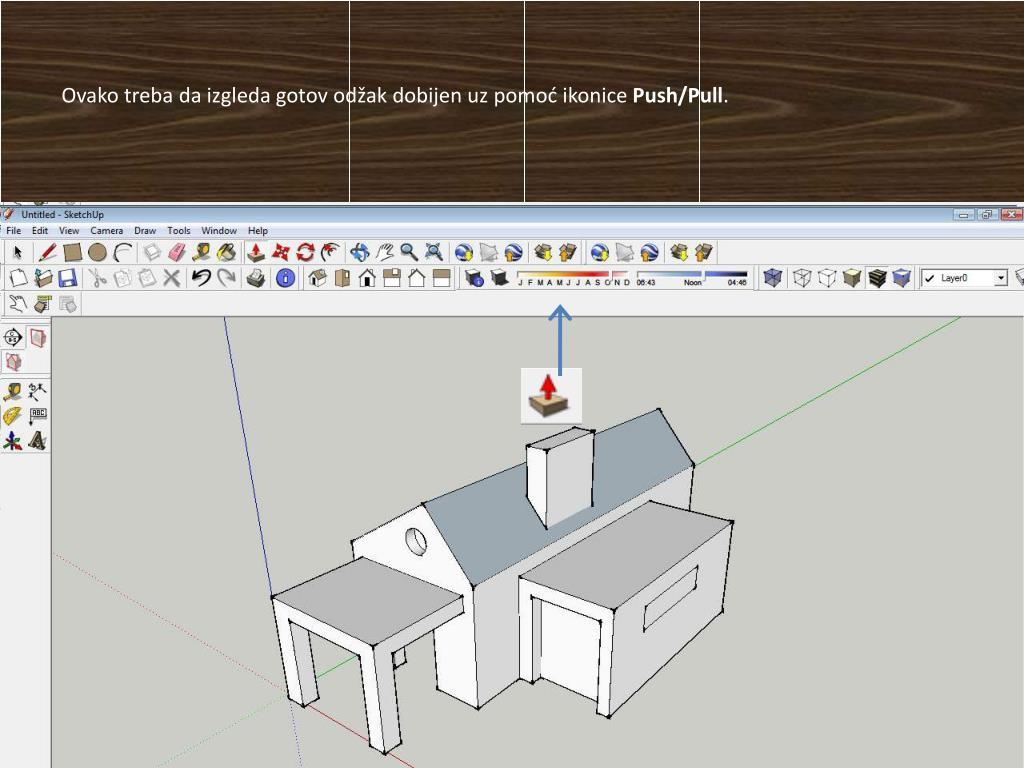Activate the Offset tool
Viewport: 1024px width, 768px height.
pyautogui.click(x=330, y=252)
